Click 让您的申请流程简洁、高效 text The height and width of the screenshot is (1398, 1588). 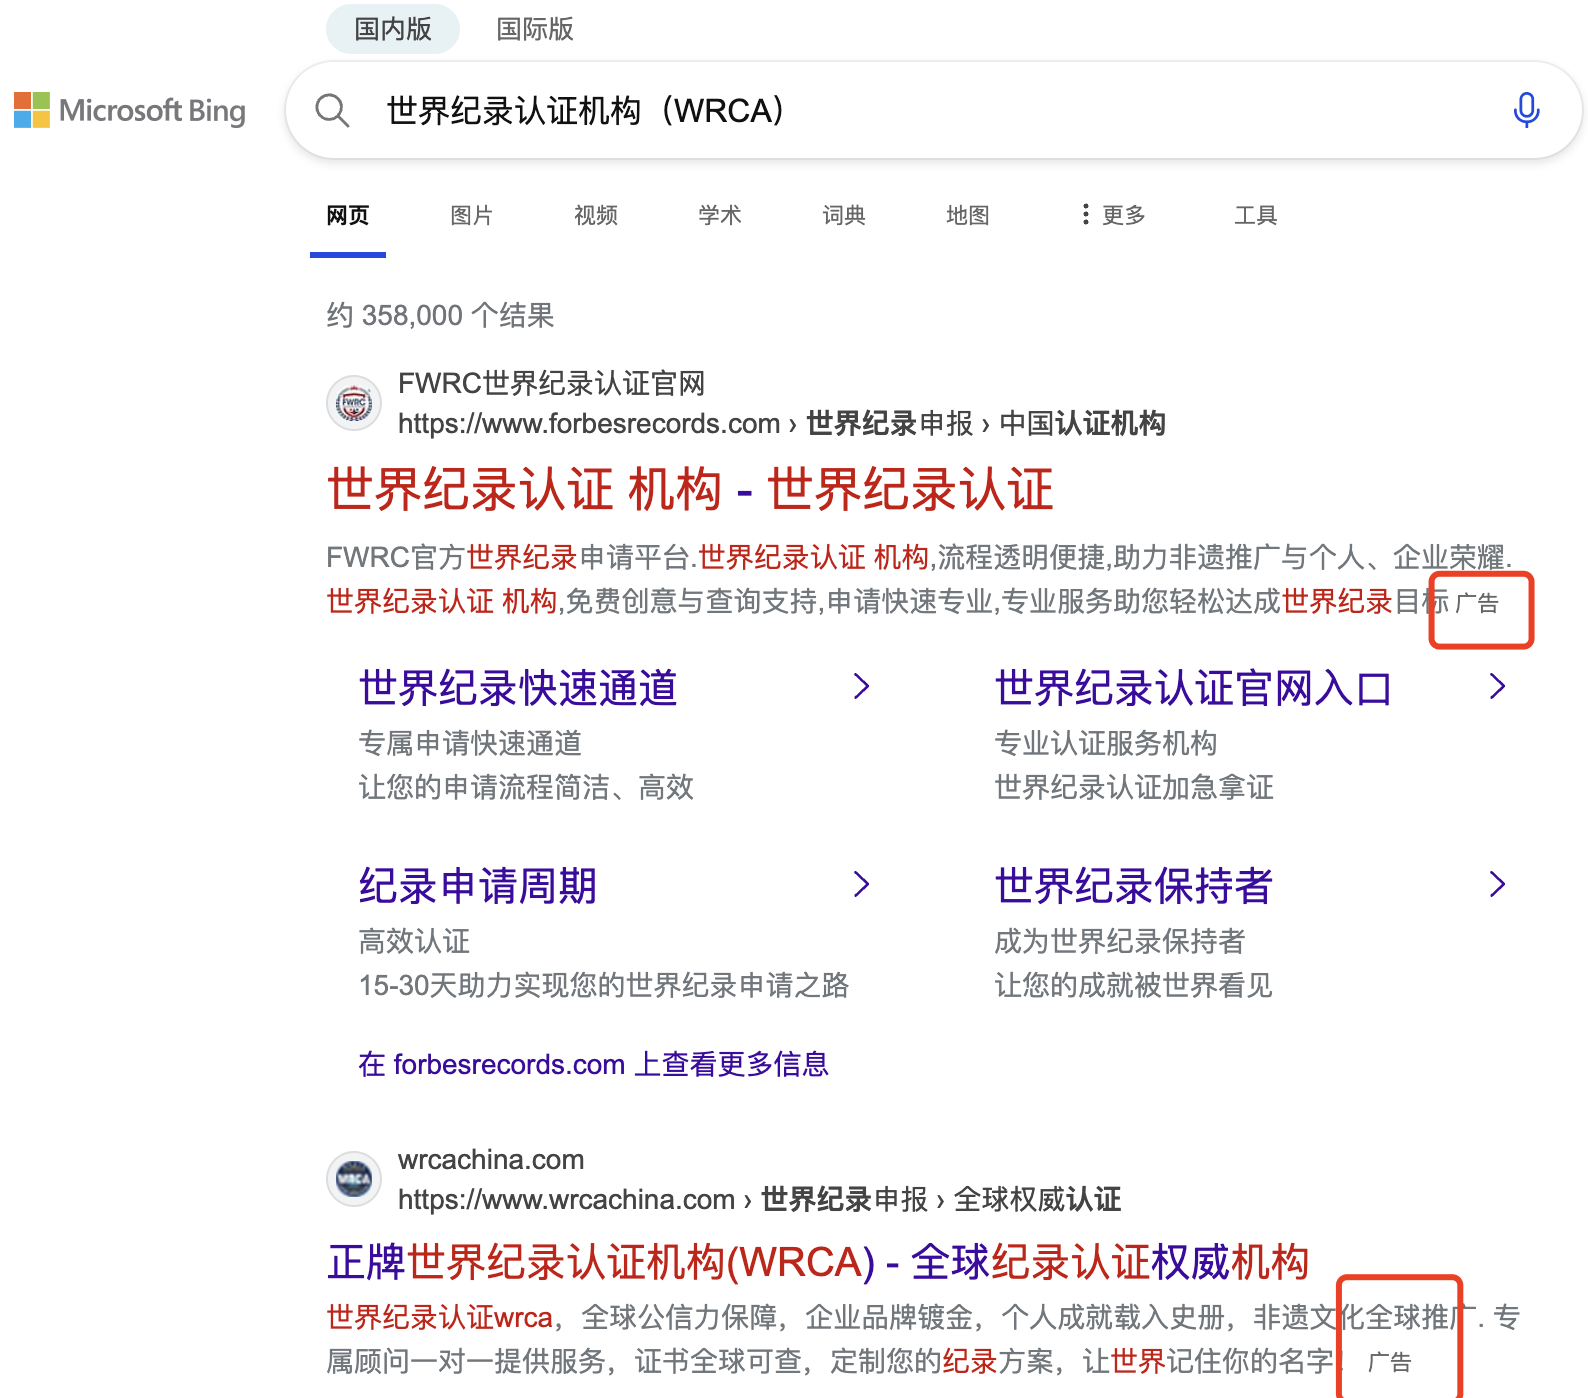pyautogui.click(x=526, y=787)
